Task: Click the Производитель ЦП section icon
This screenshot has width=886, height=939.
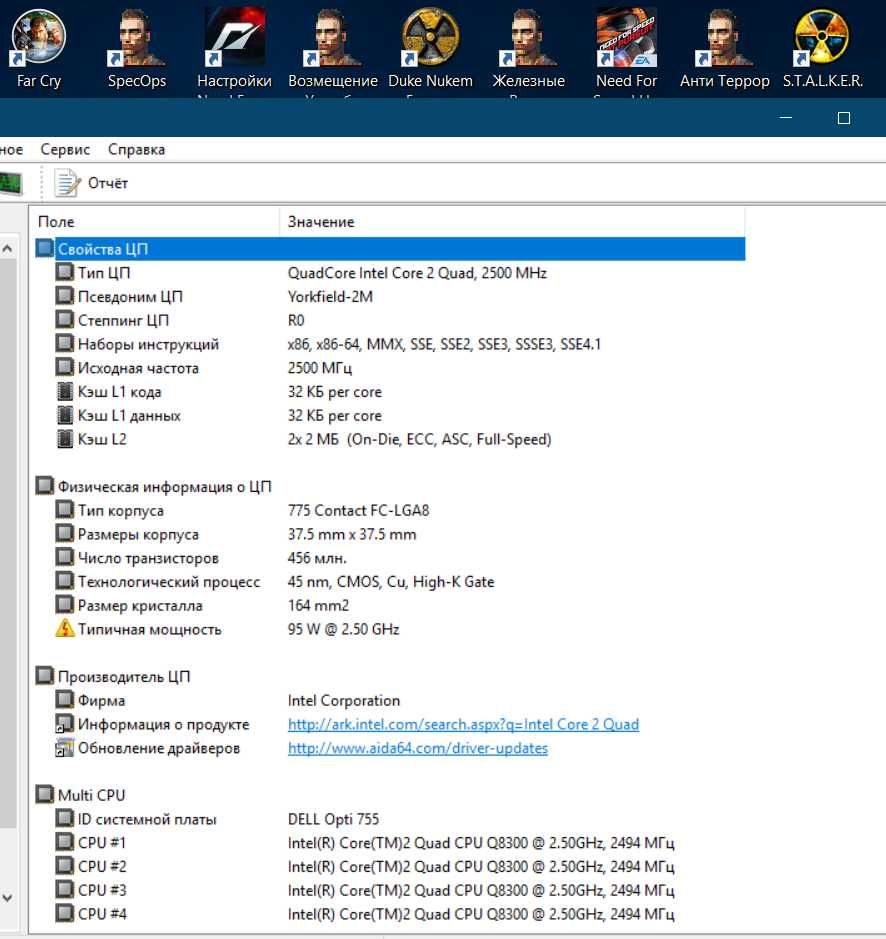Action: point(44,676)
